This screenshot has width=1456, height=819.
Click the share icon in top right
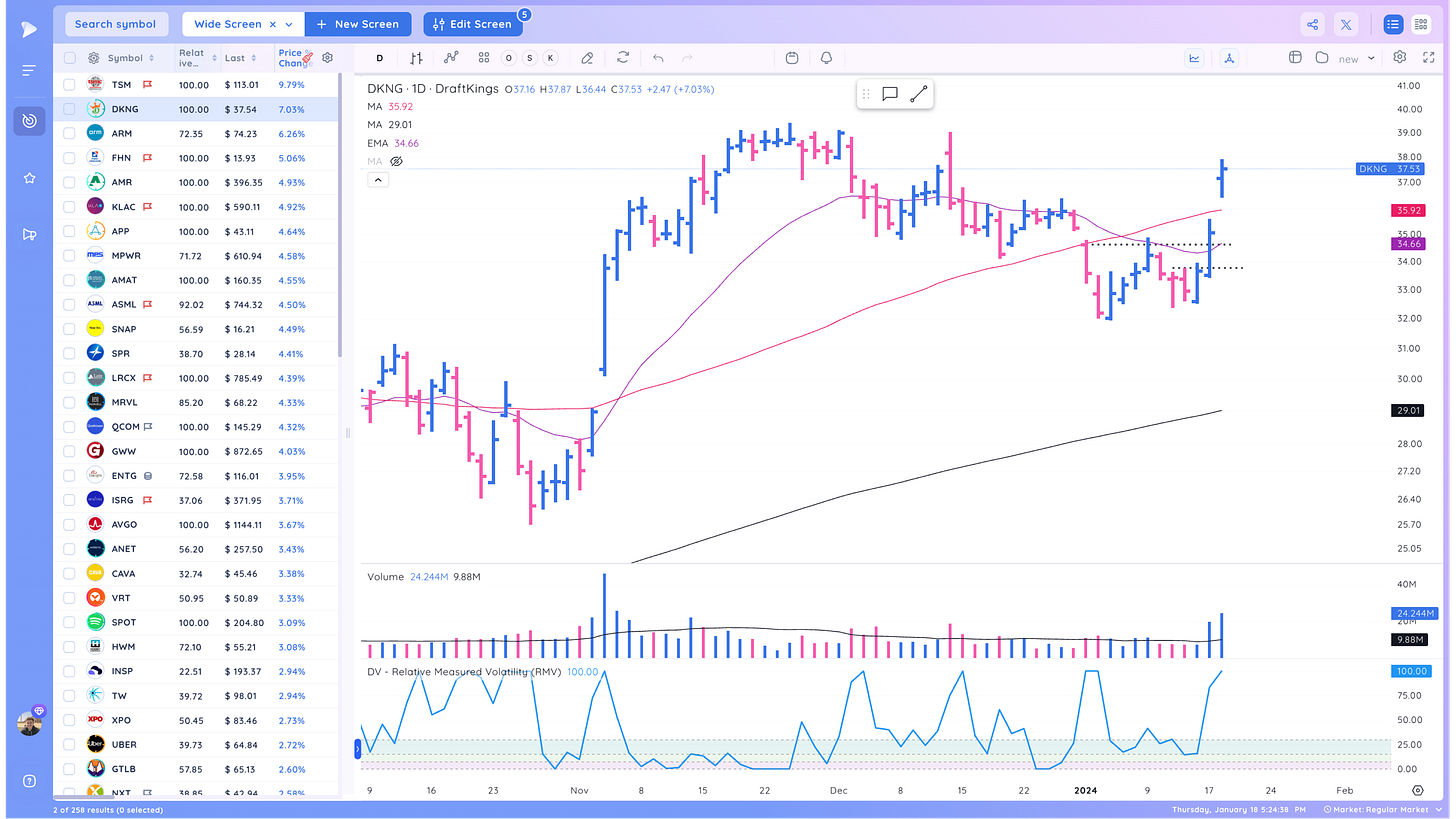pos(1313,25)
